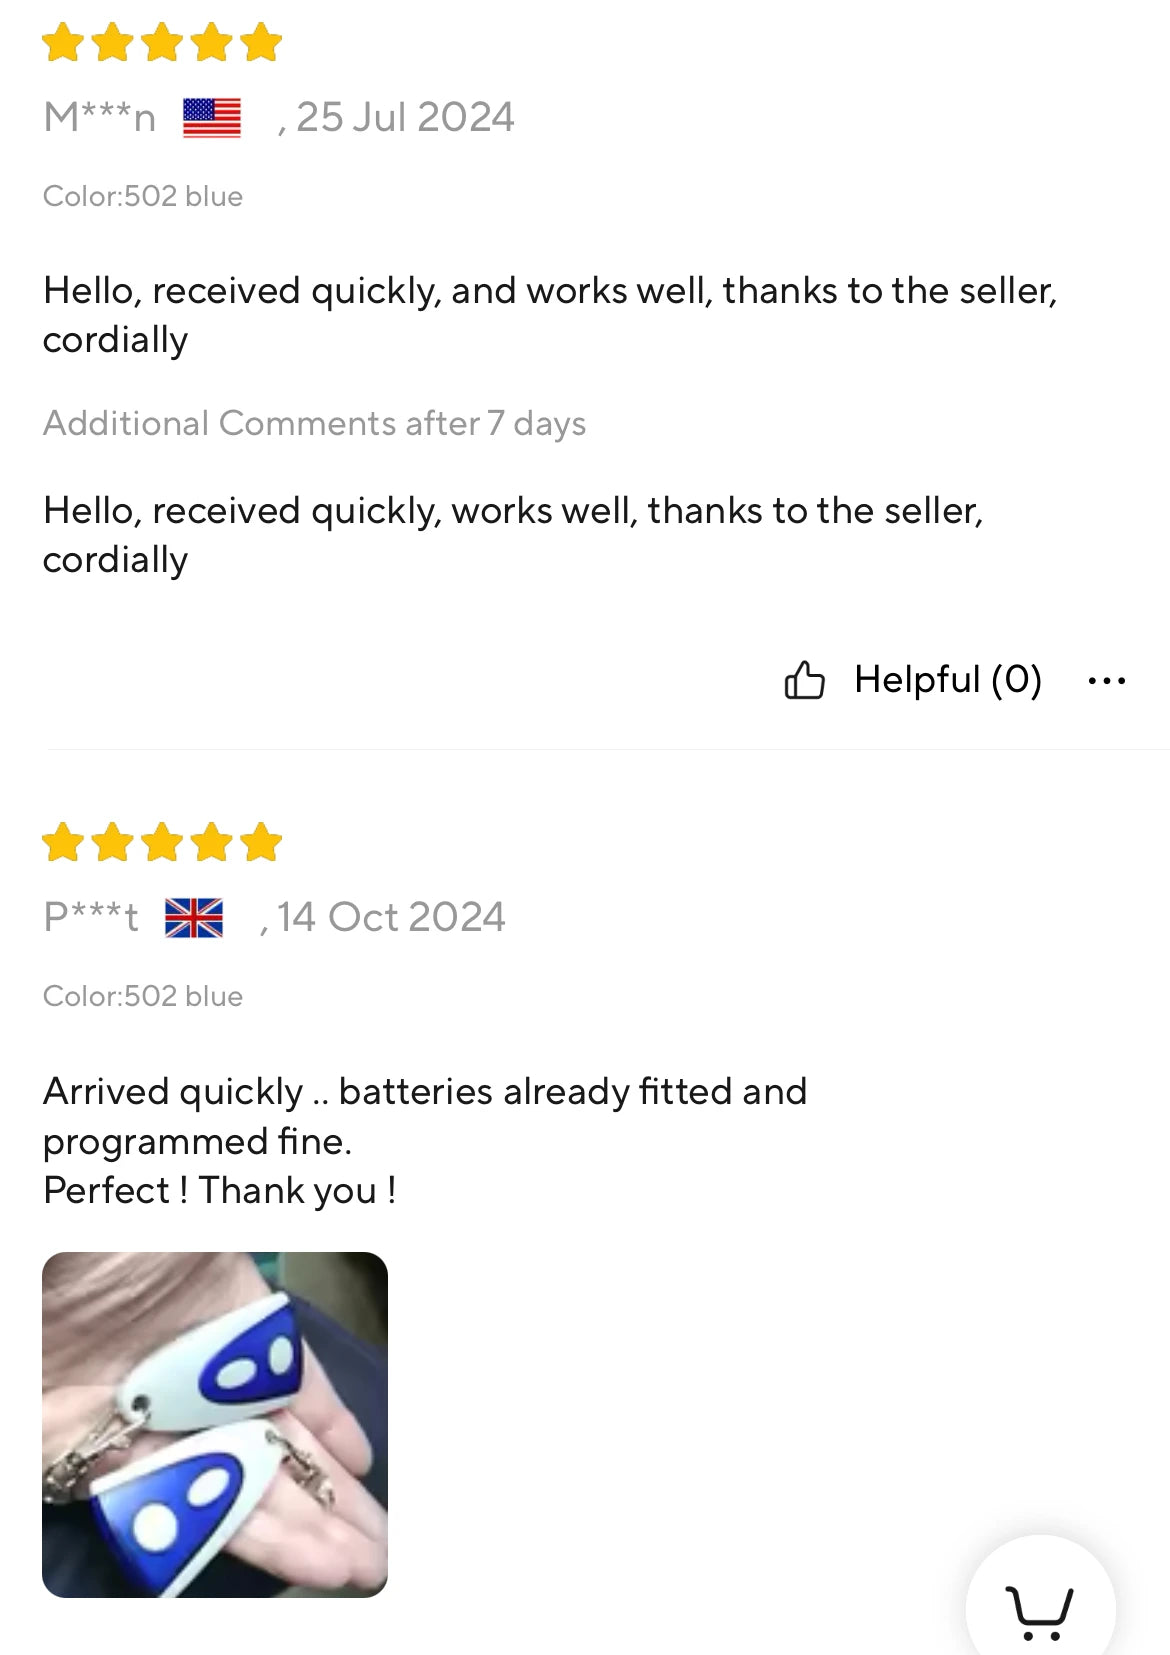Click the 25 Jul 2024 review date

point(405,117)
